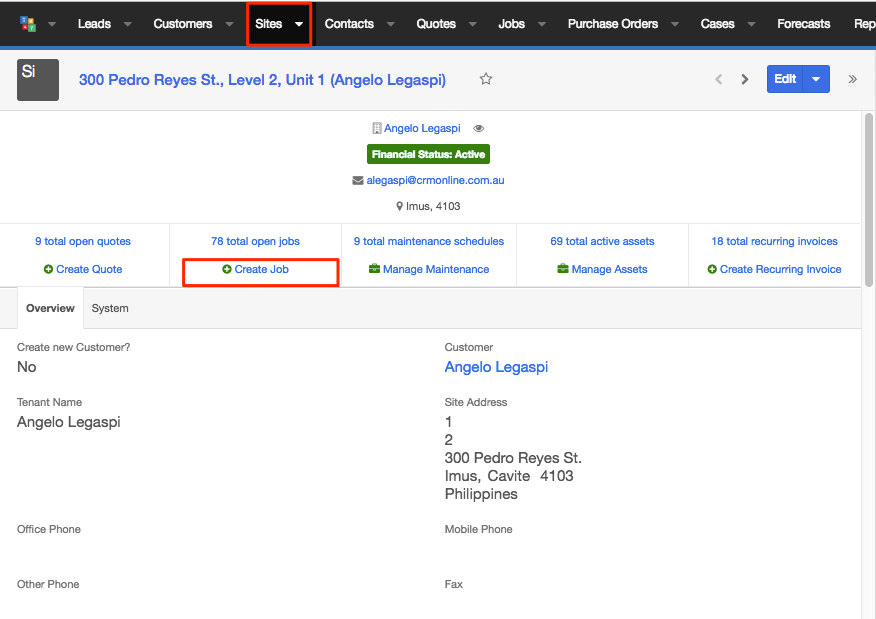The image size is (876, 619).
Task: Click briefcase icon beside Manage Maintenance
Action: 374,269
